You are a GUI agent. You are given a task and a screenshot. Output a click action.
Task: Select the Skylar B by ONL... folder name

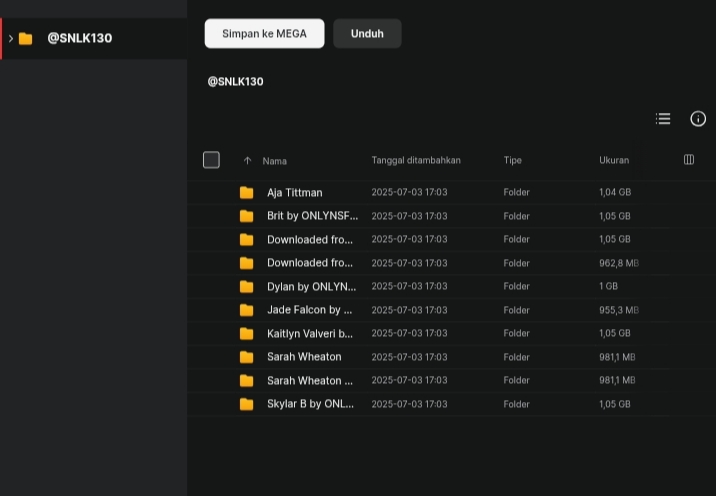pos(310,404)
